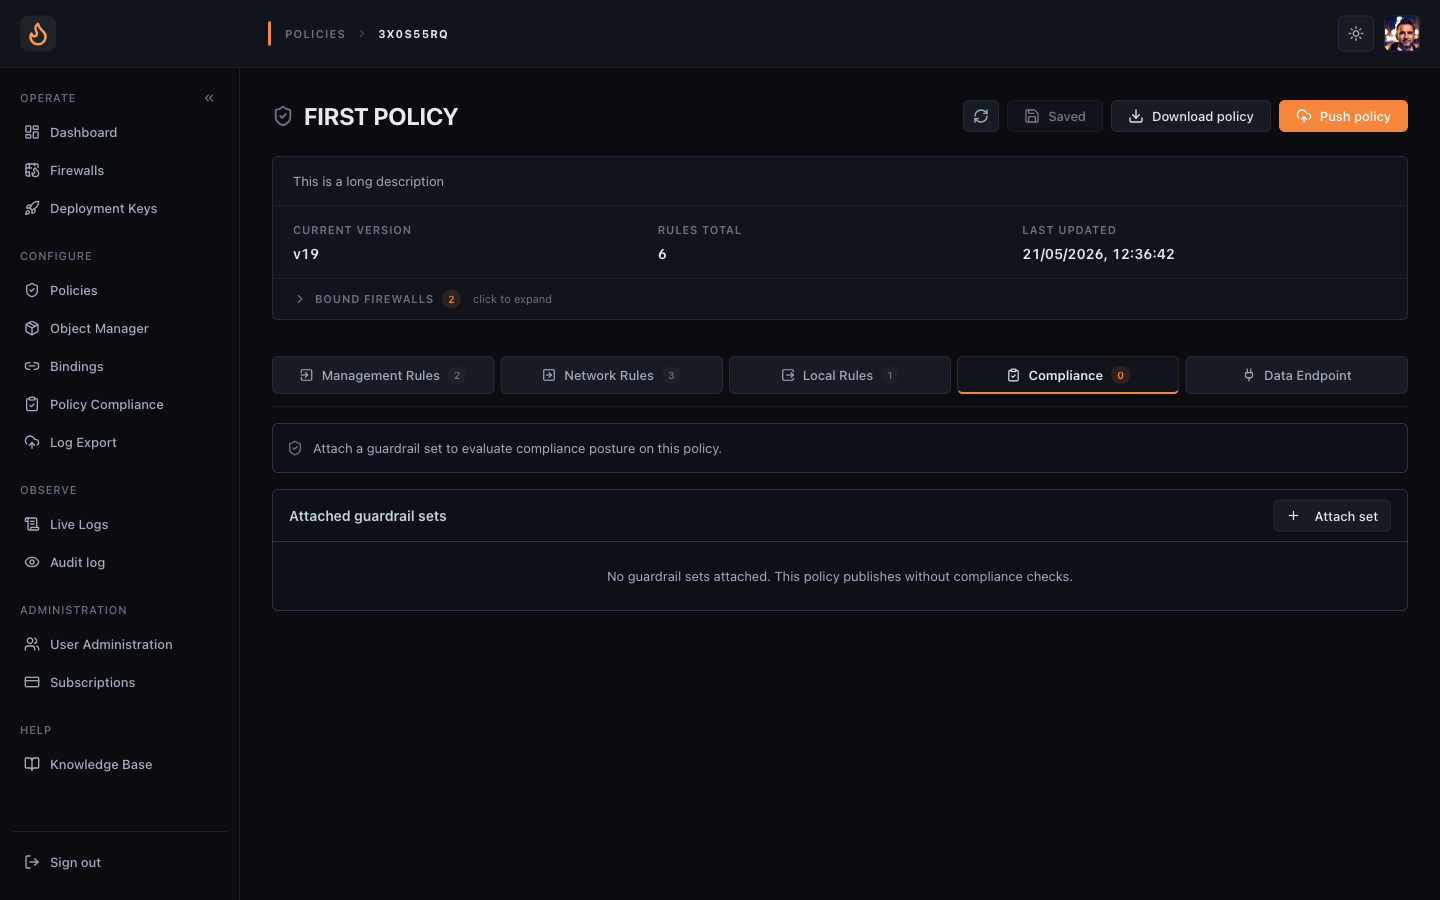Click the bound firewalls count badge 2

pos(451,299)
